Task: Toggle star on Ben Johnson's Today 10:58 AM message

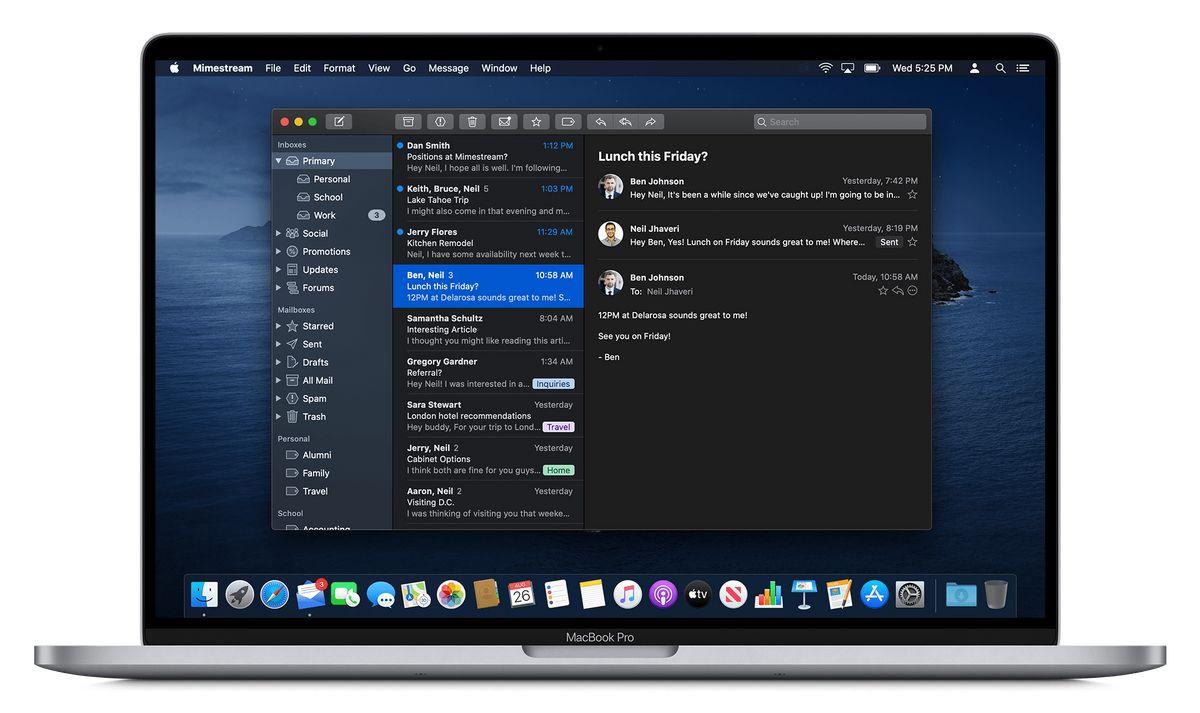Action: 883,291
